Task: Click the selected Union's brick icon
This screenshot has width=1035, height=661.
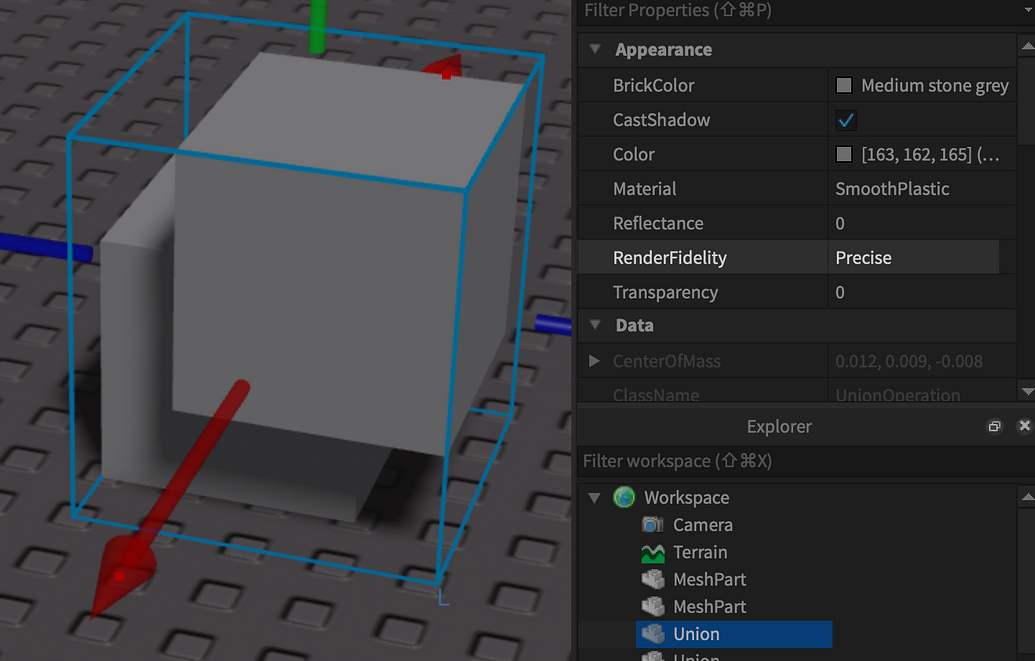Action: pos(651,634)
